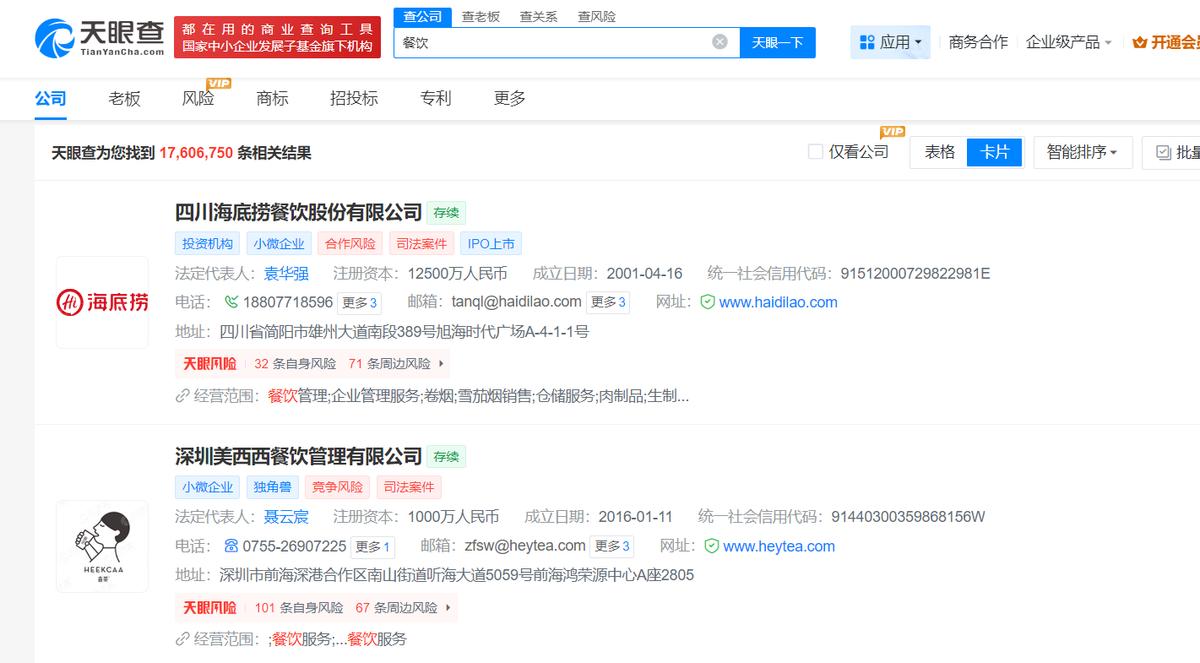
Task: Click the 司法案件 tag on 美西西
Action: tap(409, 487)
